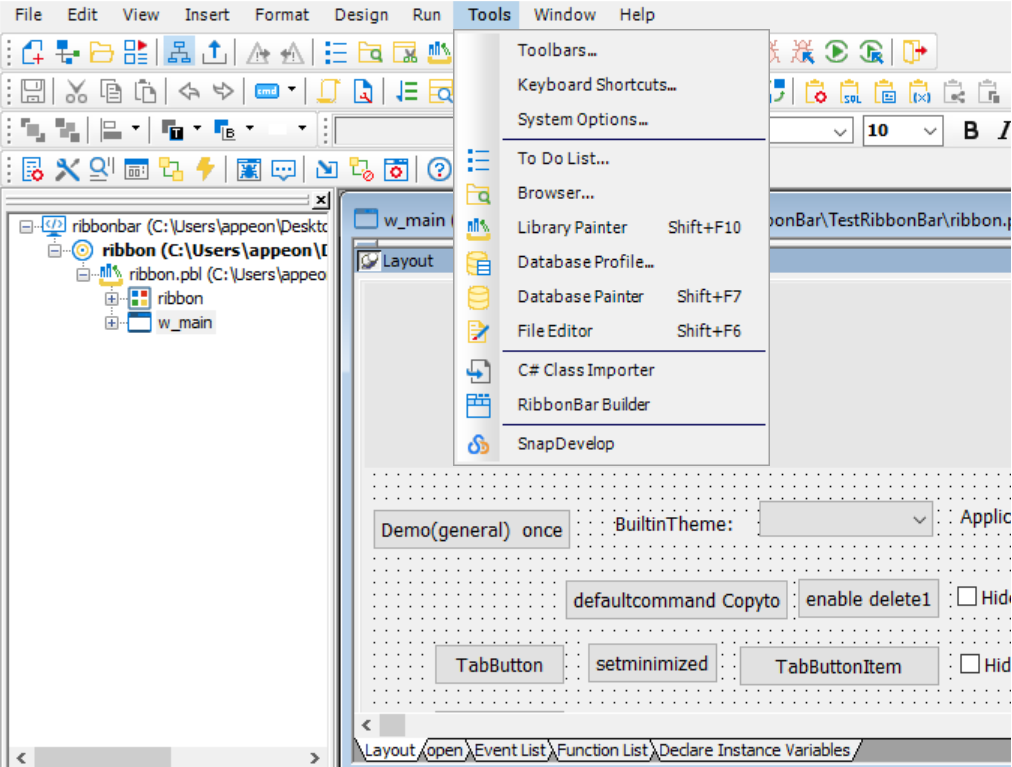Click the open folder icon in top toolbar

[101, 52]
